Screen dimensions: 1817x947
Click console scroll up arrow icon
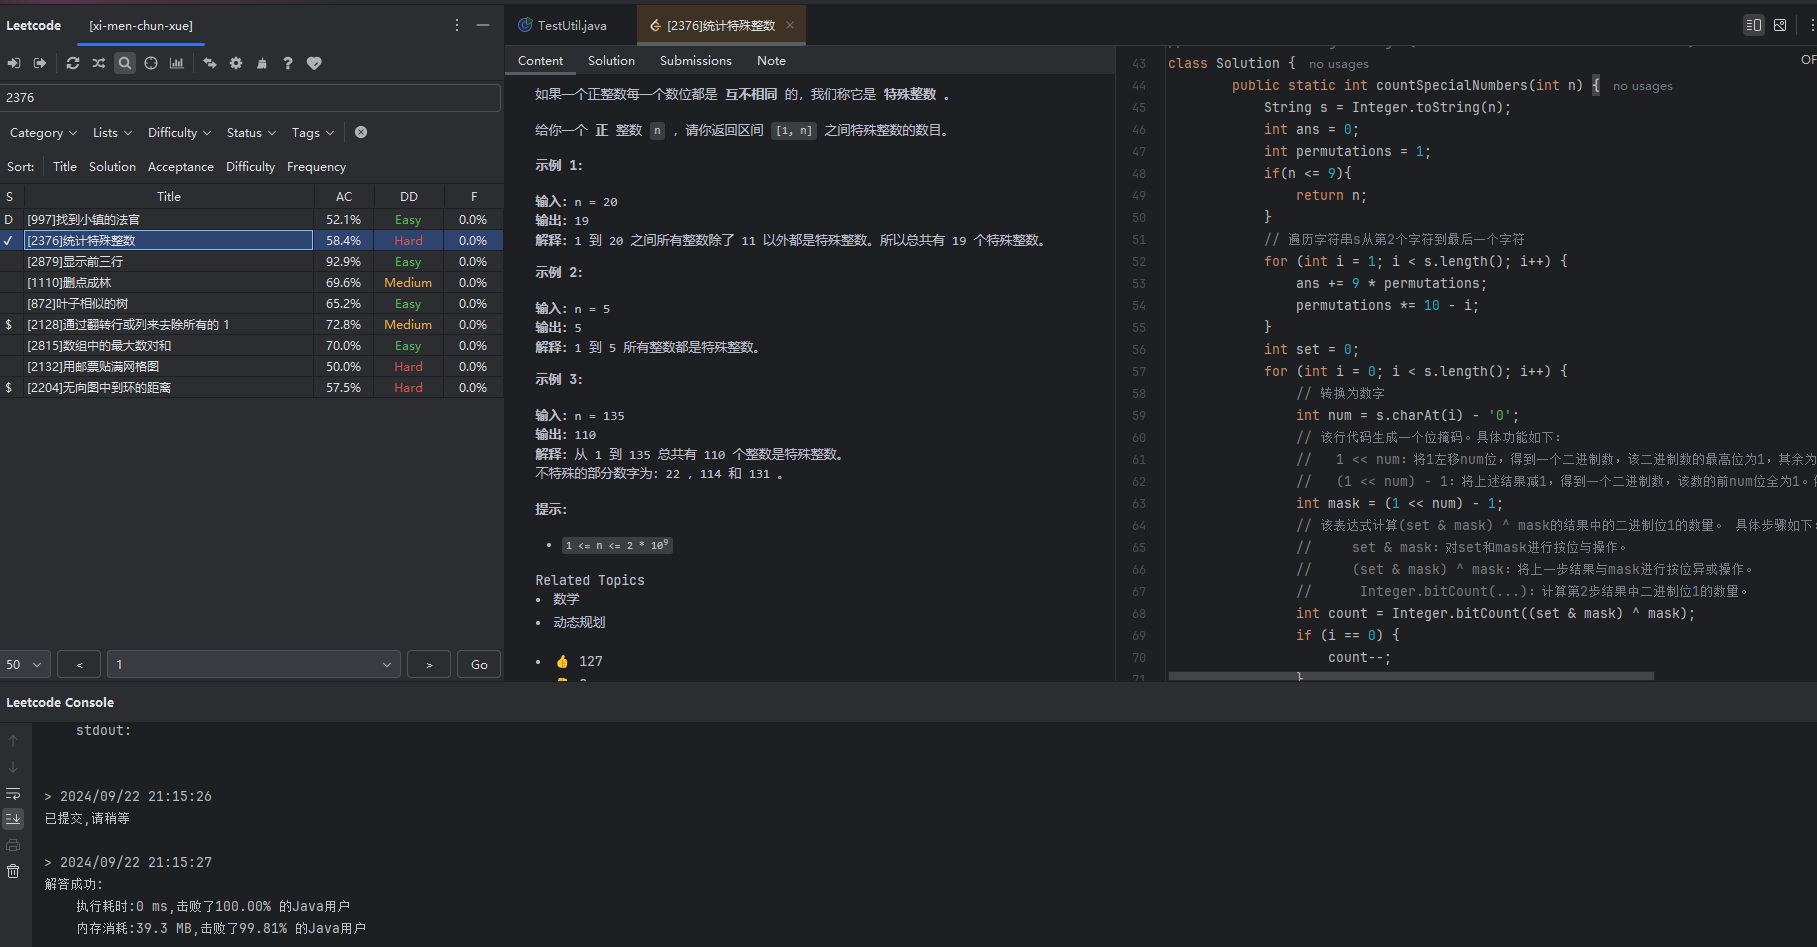tap(13, 741)
